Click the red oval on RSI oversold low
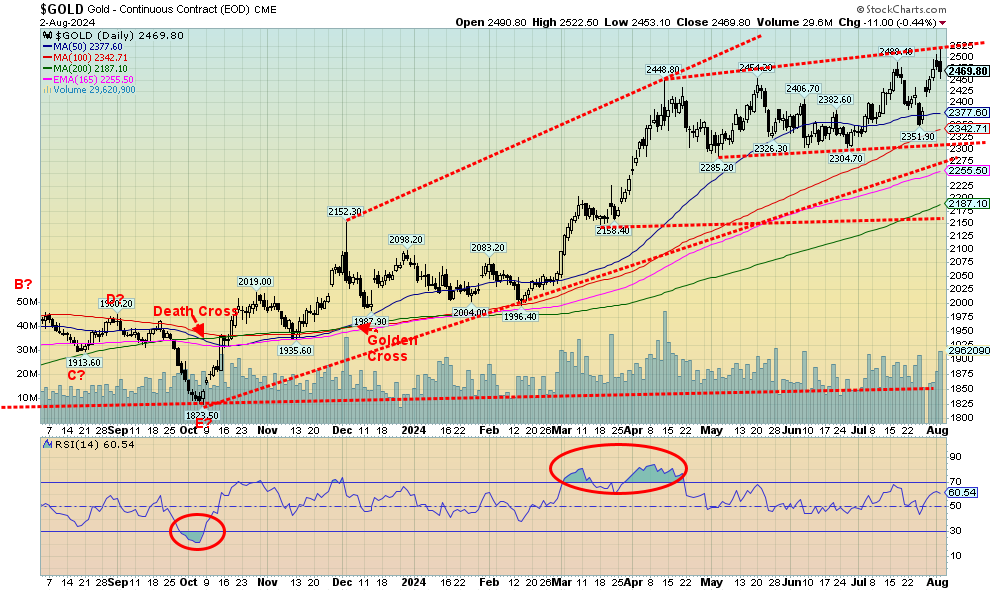 [x=196, y=531]
